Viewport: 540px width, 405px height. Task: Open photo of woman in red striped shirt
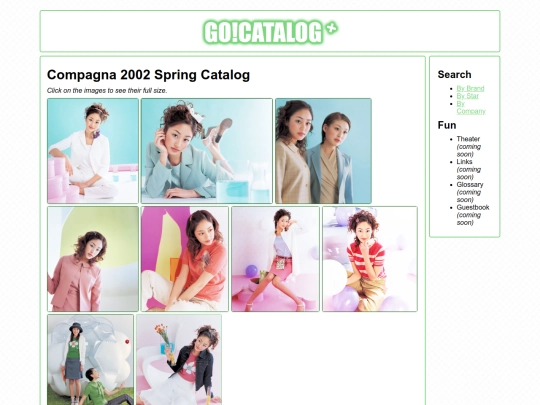point(370,259)
